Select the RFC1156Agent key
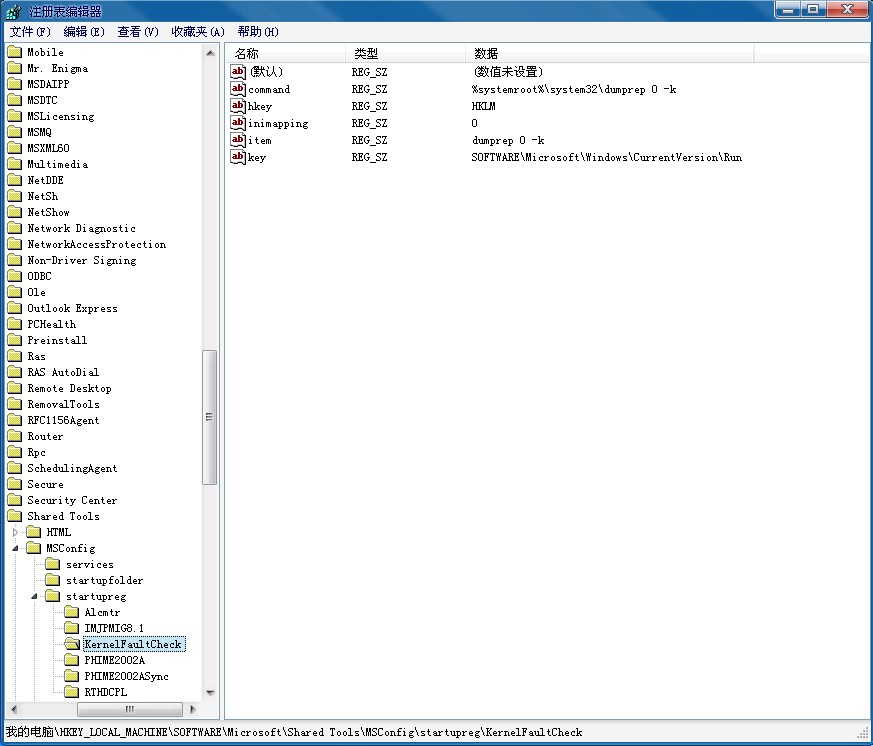The image size is (873, 746). [x=63, y=421]
